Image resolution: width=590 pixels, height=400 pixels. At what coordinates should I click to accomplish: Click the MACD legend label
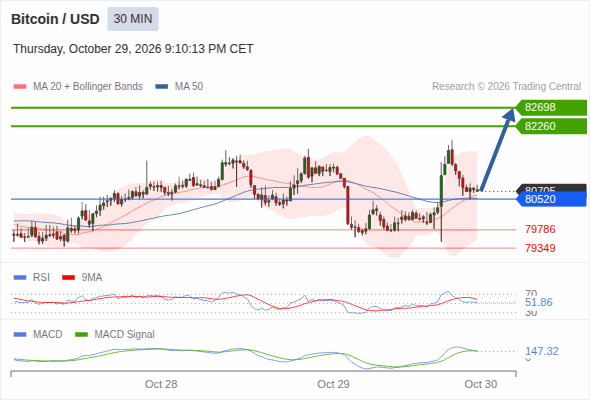click(47, 335)
